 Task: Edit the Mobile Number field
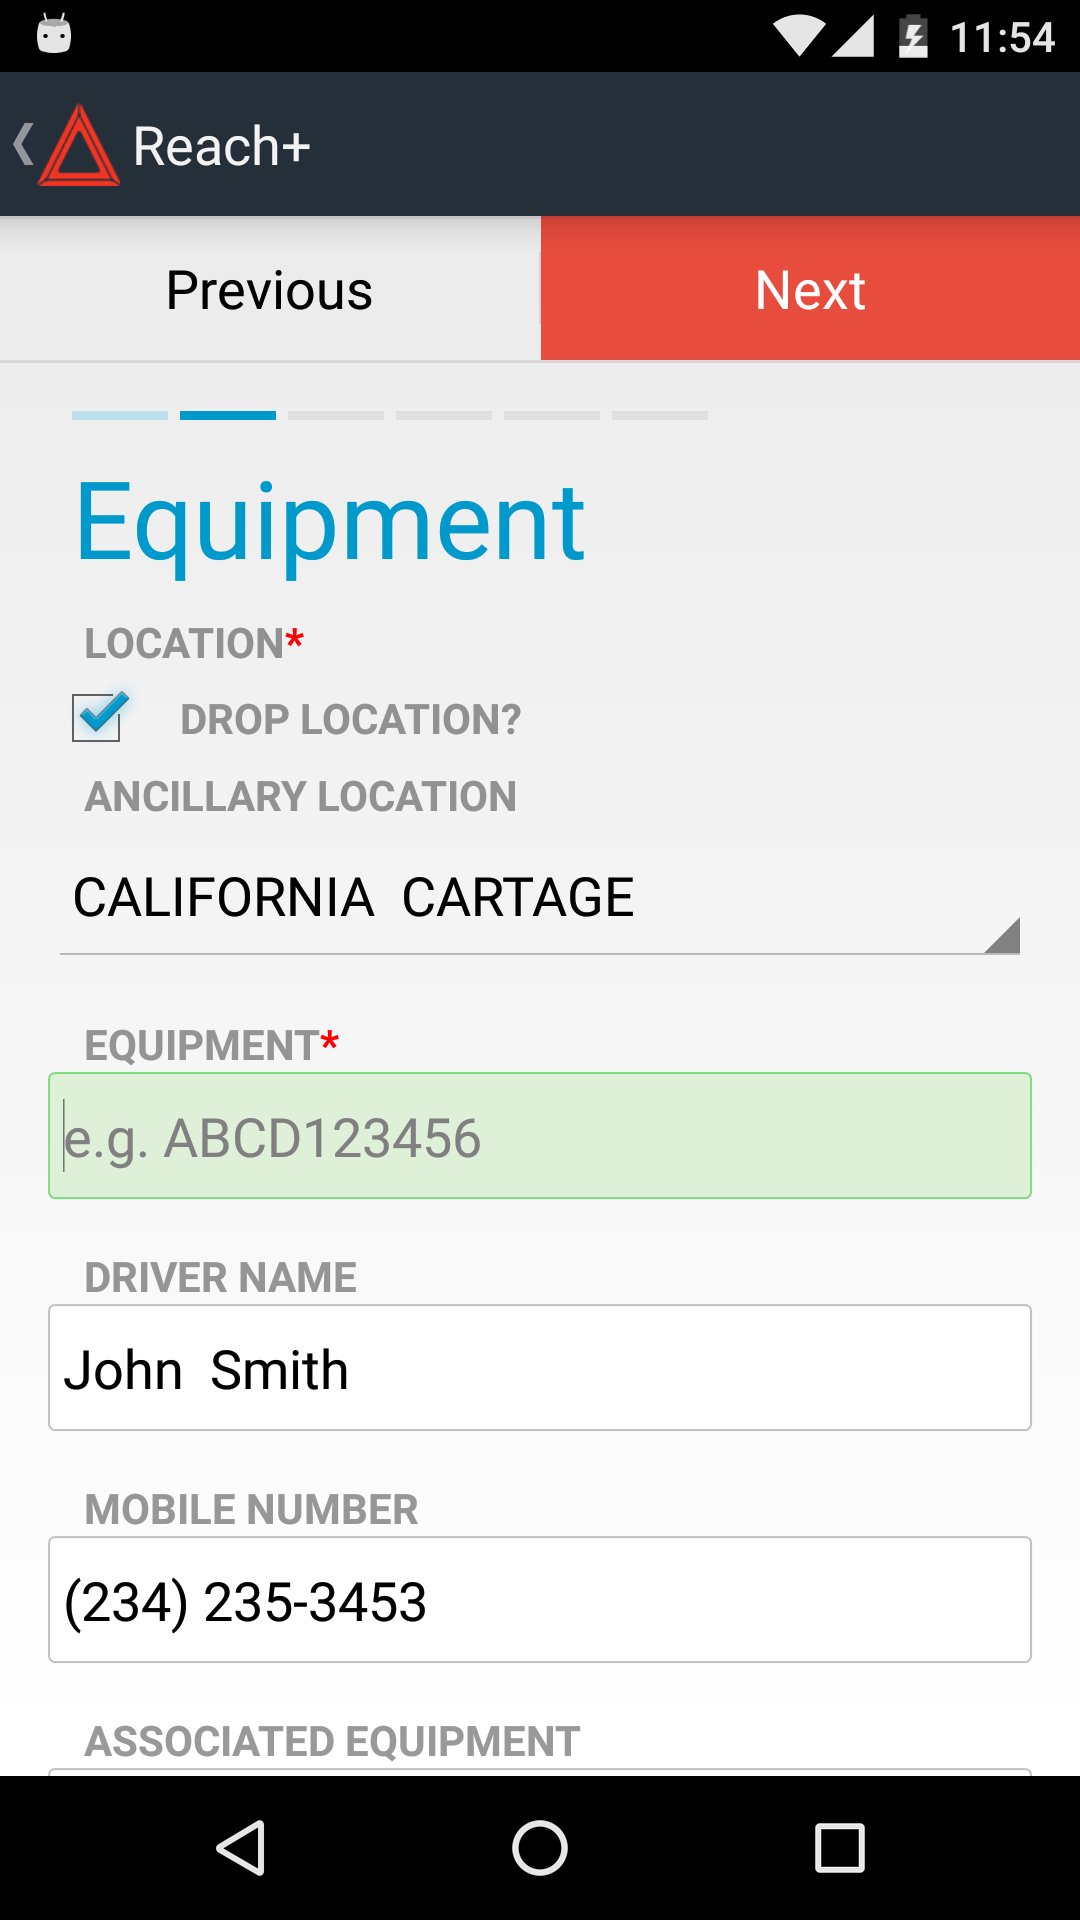click(x=540, y=1600)
